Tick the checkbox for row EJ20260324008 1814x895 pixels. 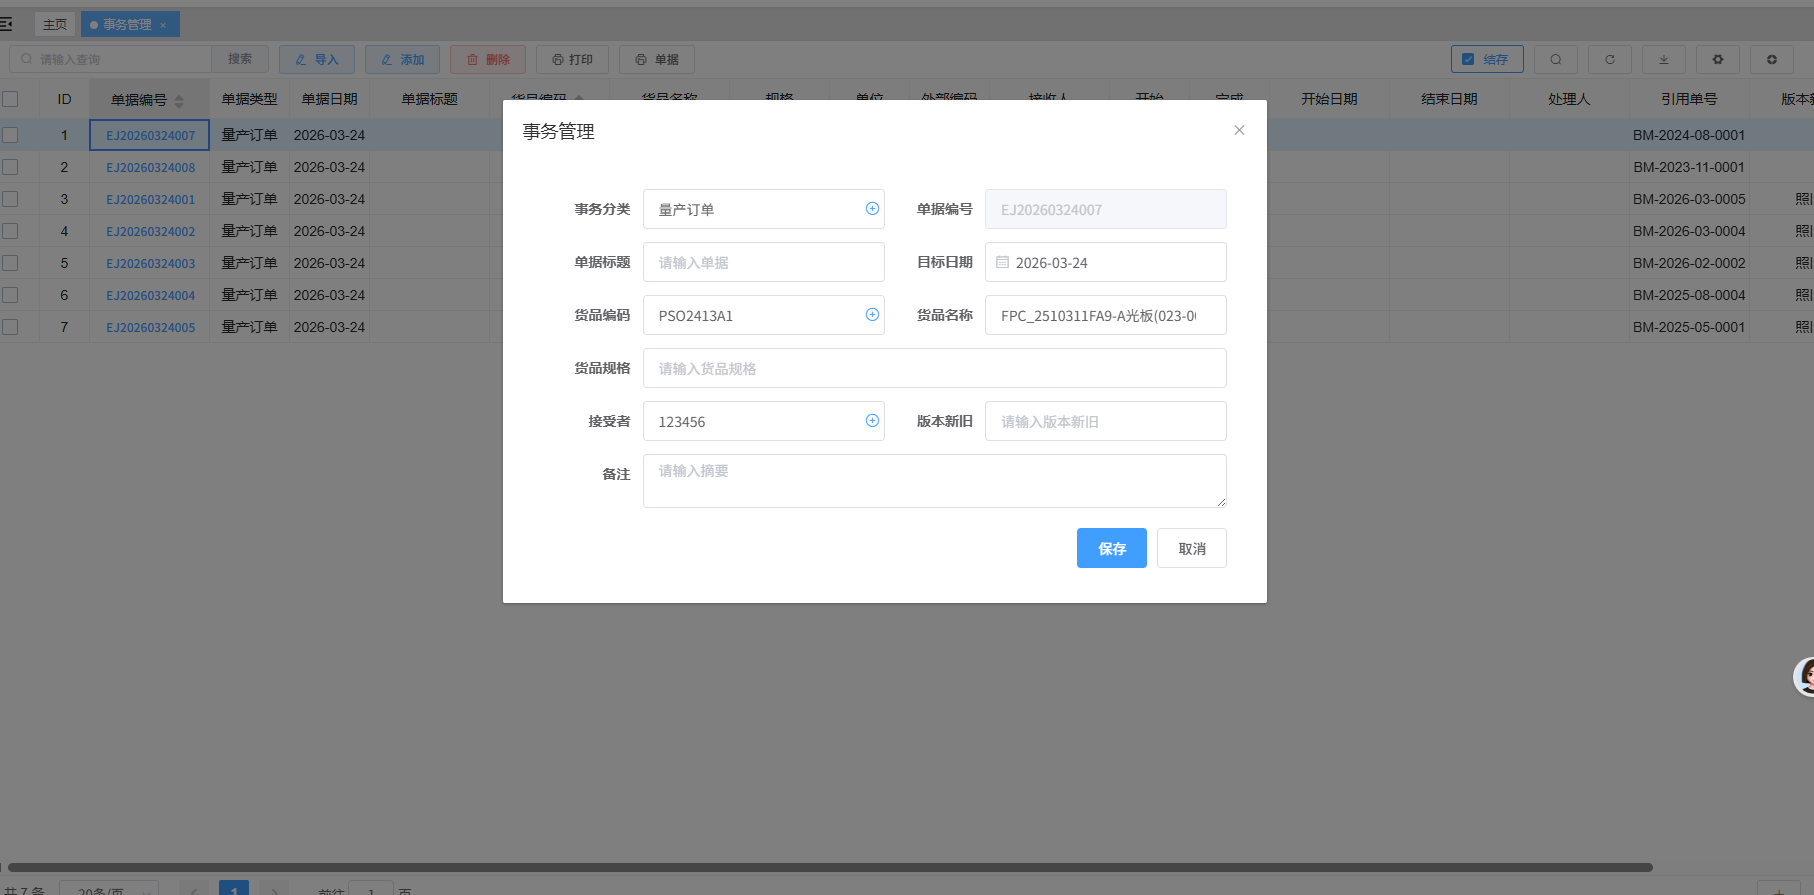point(10,167)
